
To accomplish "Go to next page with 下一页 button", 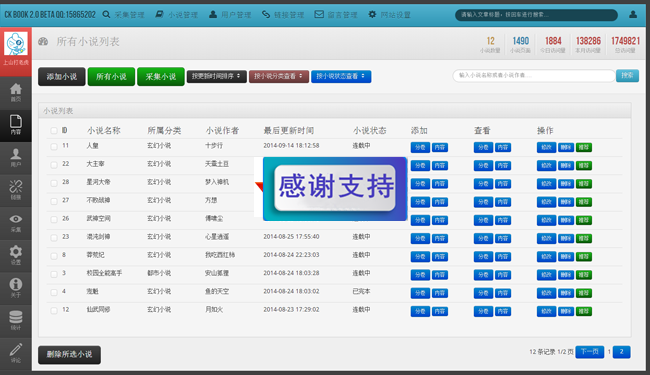I will 589,352.
